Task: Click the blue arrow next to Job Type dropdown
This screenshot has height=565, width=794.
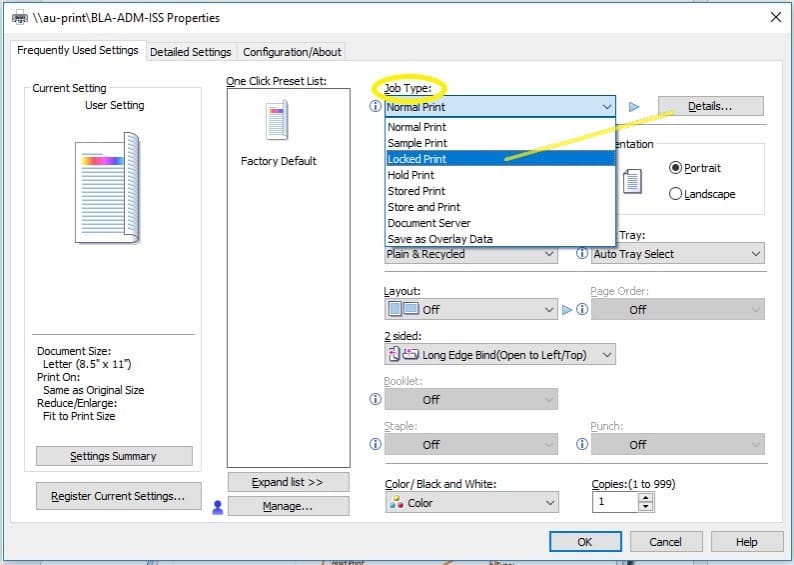Action: point(633,107)
